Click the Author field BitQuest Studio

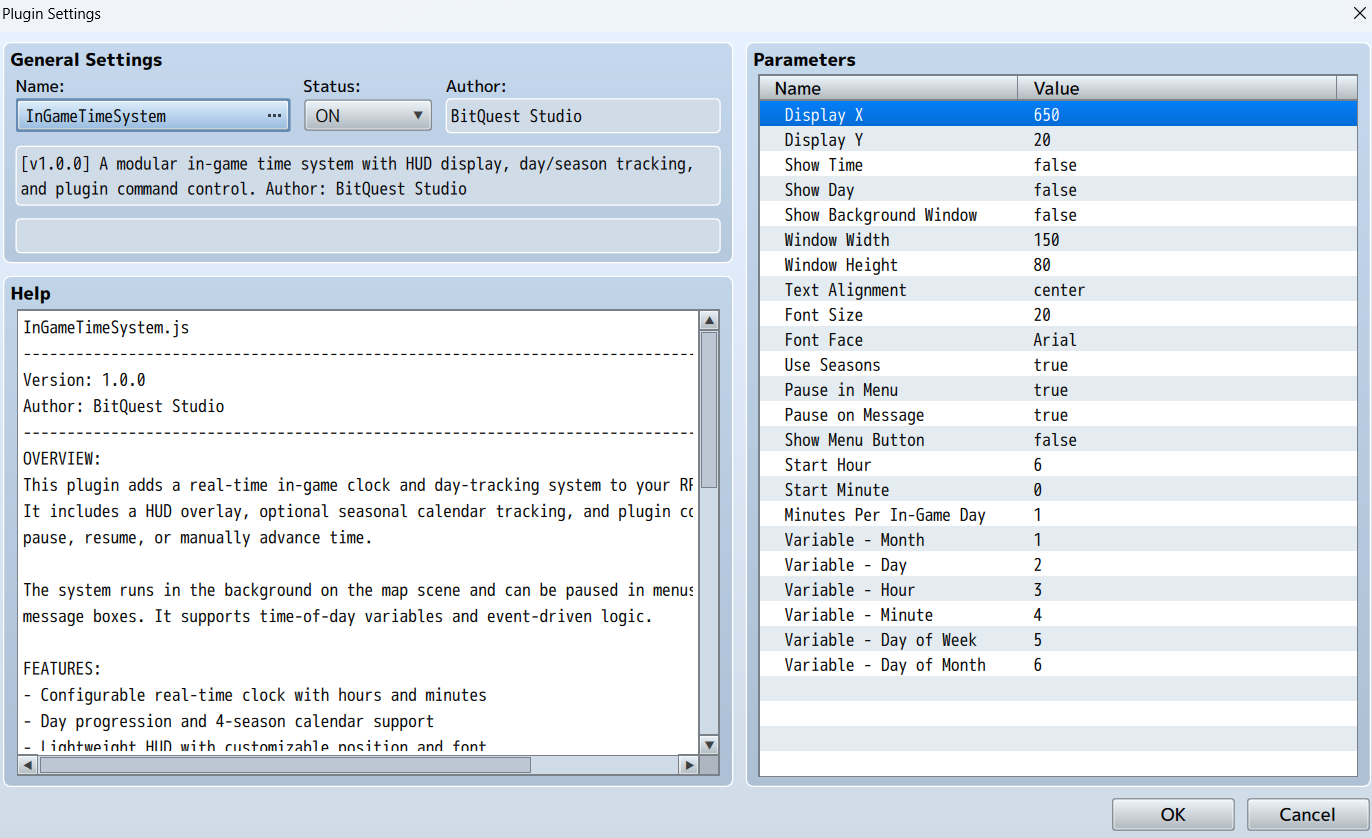583,116
